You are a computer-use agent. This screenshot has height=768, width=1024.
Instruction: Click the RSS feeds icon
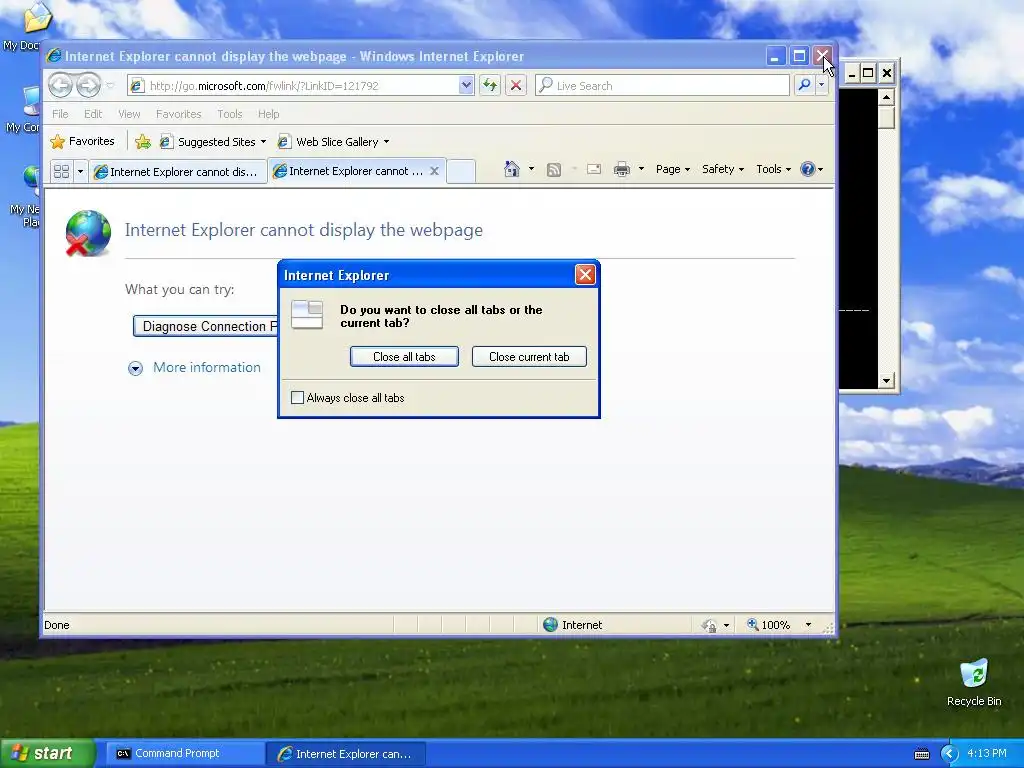[x=554, y=170]
